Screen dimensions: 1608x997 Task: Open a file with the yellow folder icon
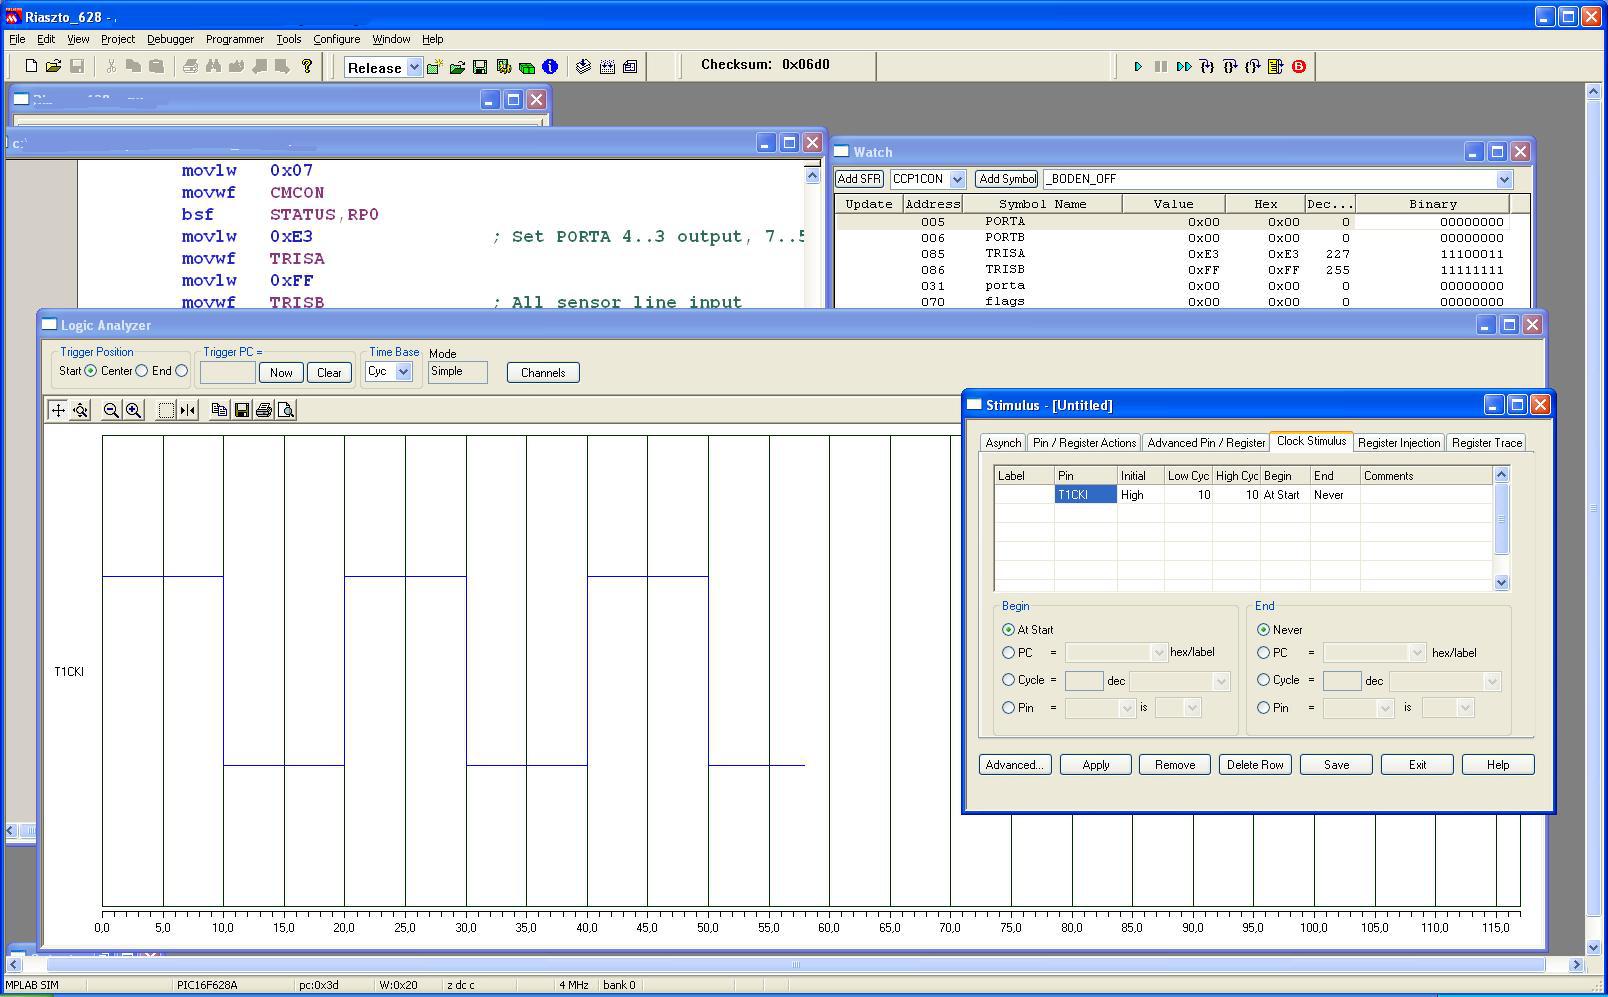point(53,67)
